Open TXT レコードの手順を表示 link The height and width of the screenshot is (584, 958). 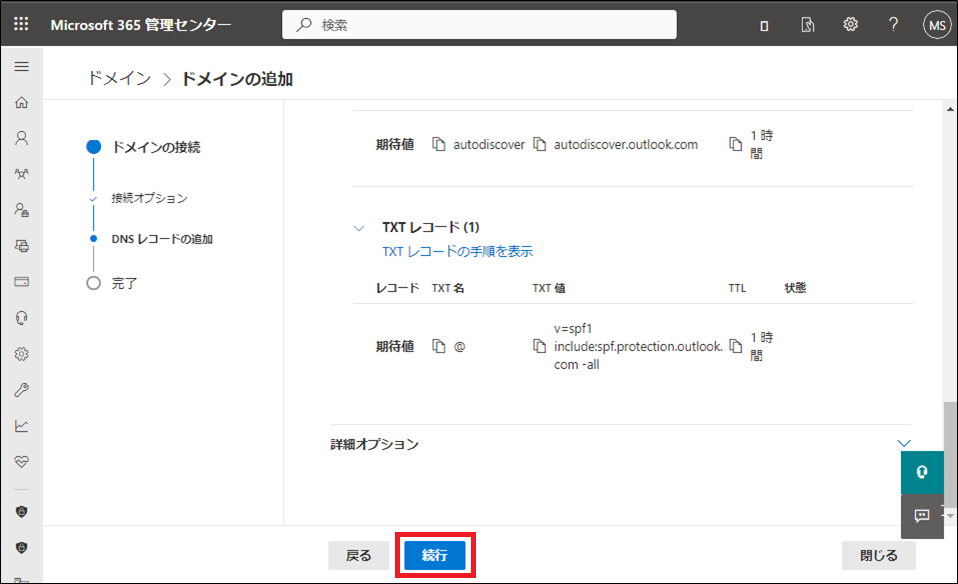click(x=458, y=251)
